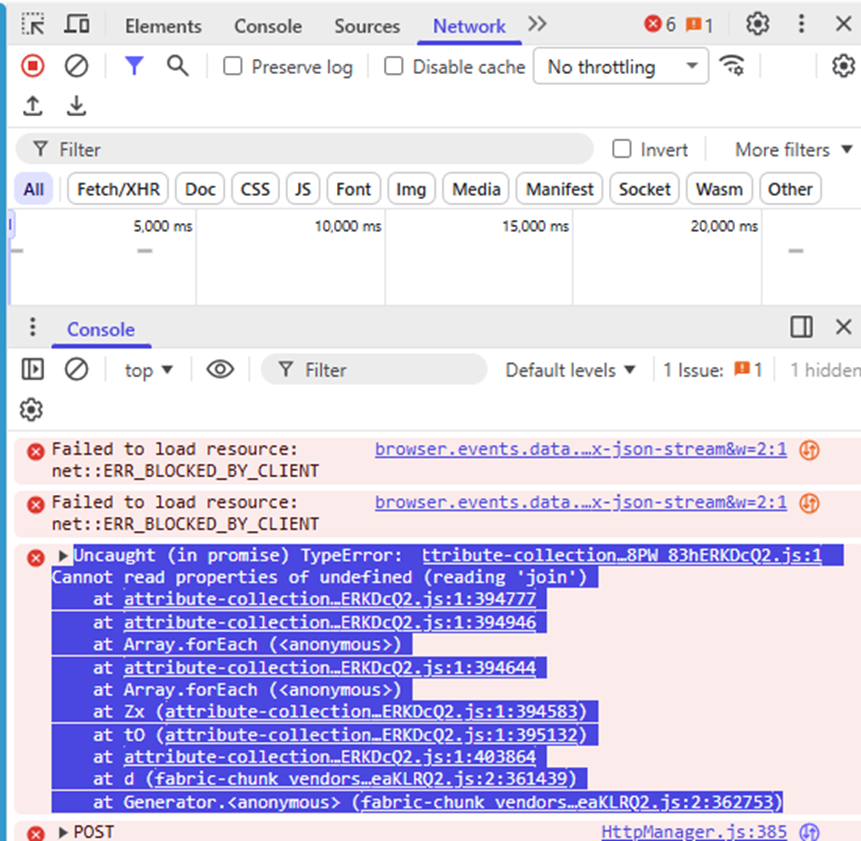Screen dimensions: 861x841
Task: Enable the Preserve log checkbox
Action: pyautogui.click(x=233, y=66)
